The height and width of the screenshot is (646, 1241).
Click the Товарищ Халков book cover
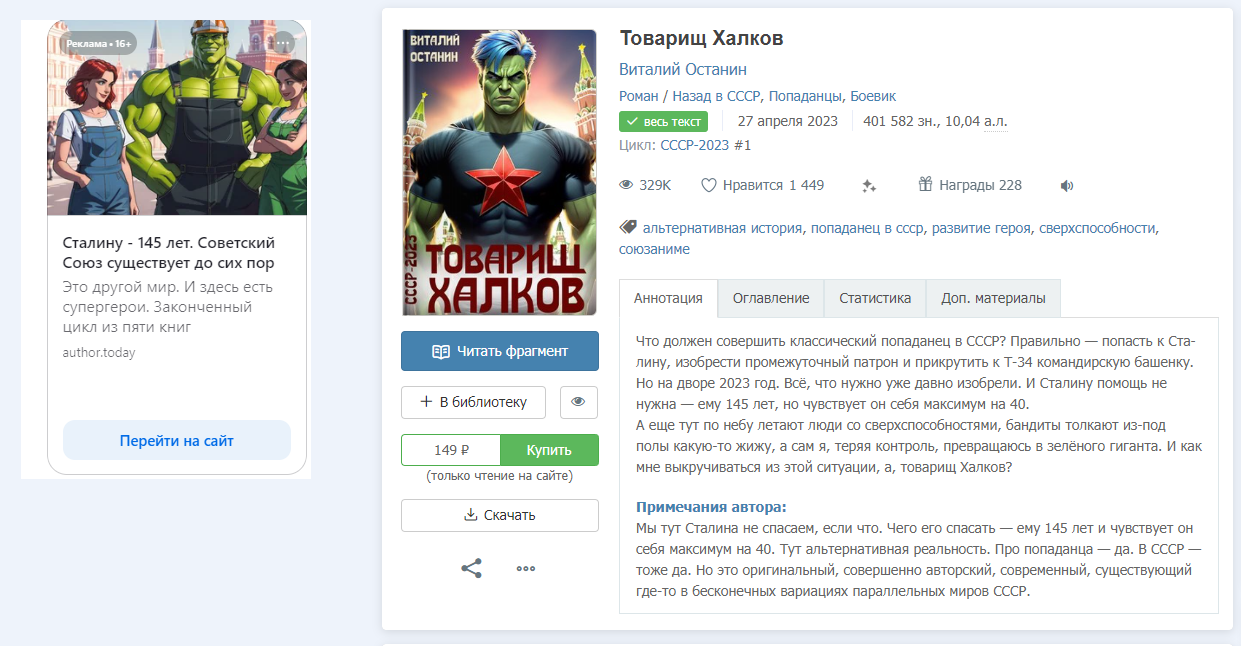[499, 172]
